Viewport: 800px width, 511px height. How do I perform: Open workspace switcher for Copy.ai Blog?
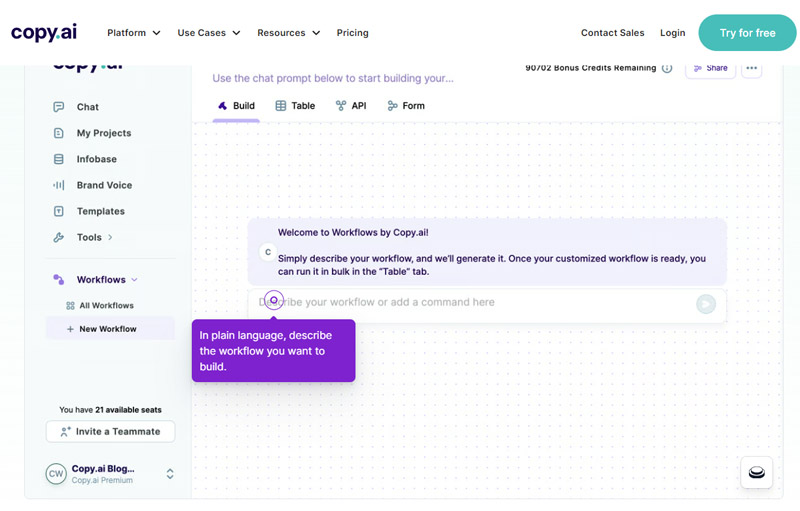[170, 474]
